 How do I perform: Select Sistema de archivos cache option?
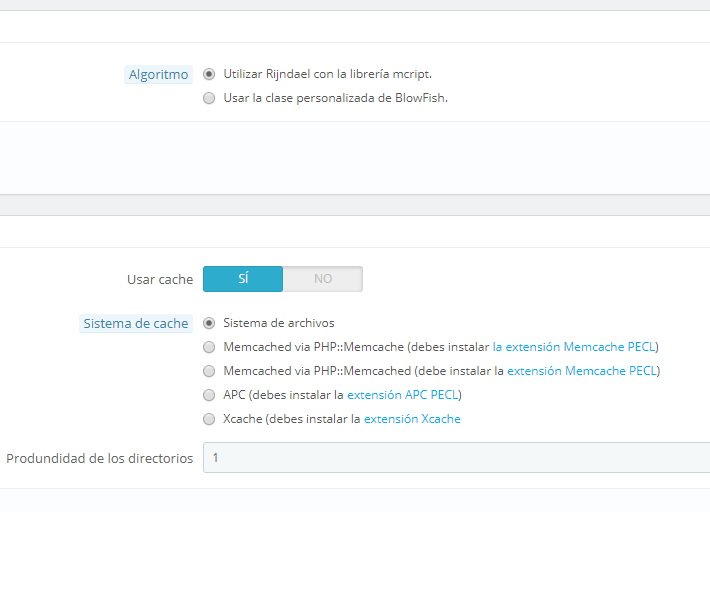tap(209, 323)
